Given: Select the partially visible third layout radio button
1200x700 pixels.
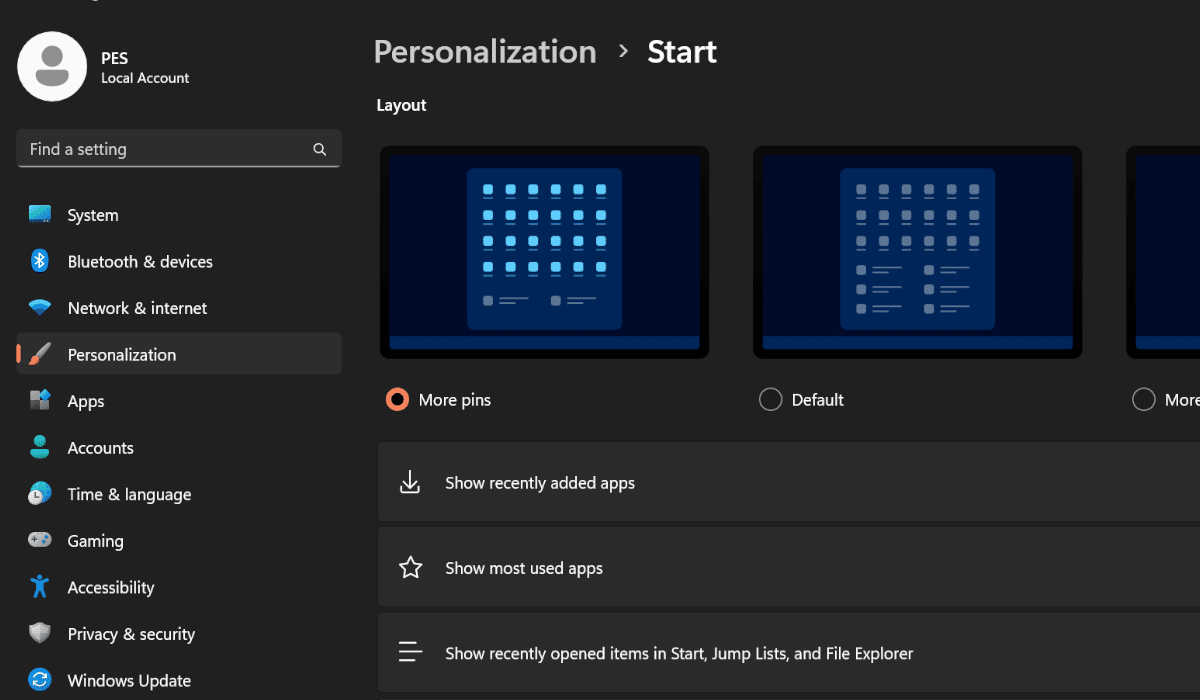Looking at the screenshot, I should (1143, 400).
